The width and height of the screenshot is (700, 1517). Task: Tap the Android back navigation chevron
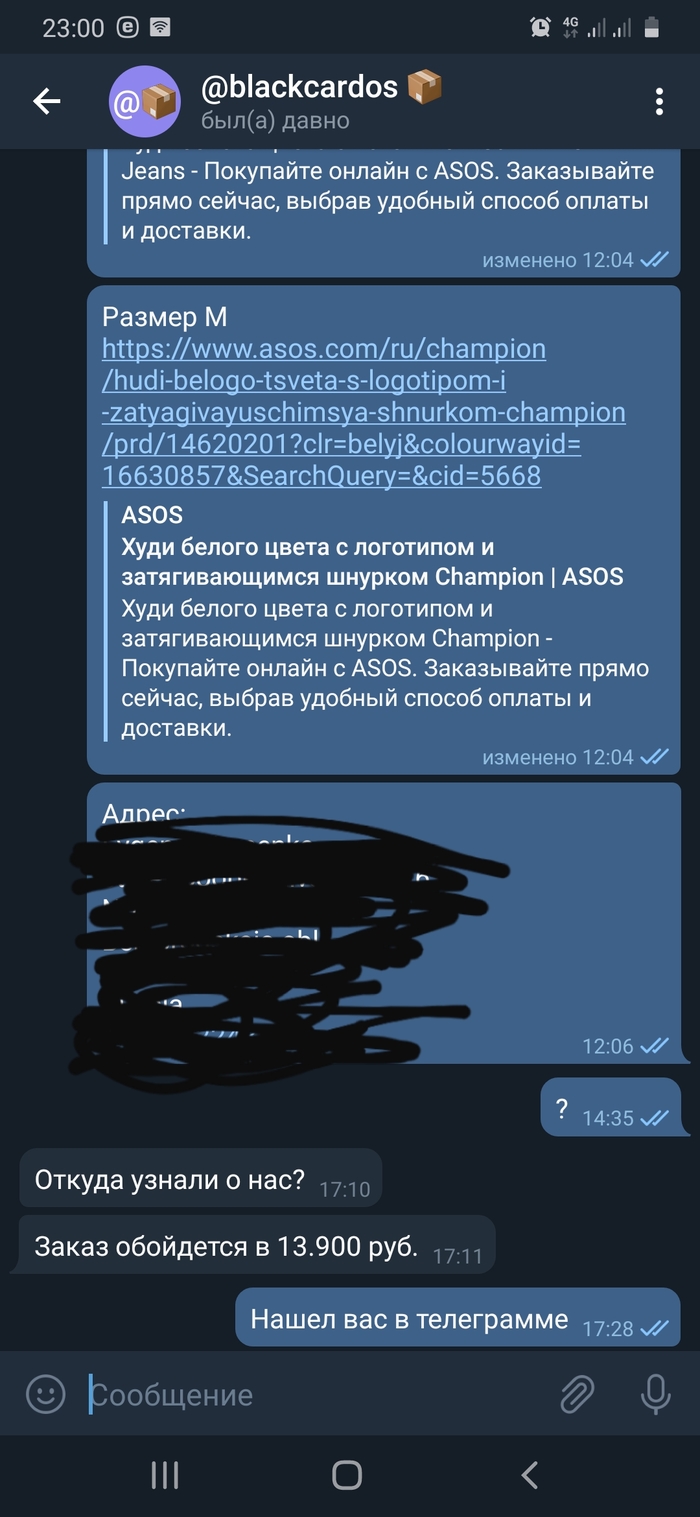coord(530,1474)
